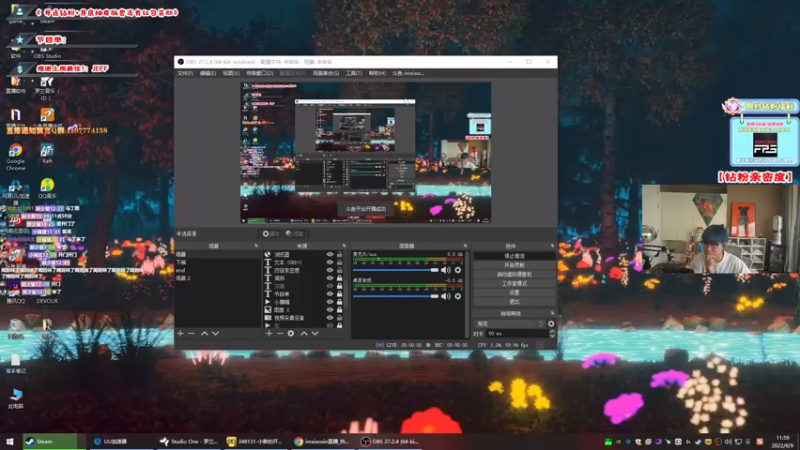Screen dimensions: 800x450
Task: Switch to Steam in the taskbar
Action: click(x=50, y=441)
